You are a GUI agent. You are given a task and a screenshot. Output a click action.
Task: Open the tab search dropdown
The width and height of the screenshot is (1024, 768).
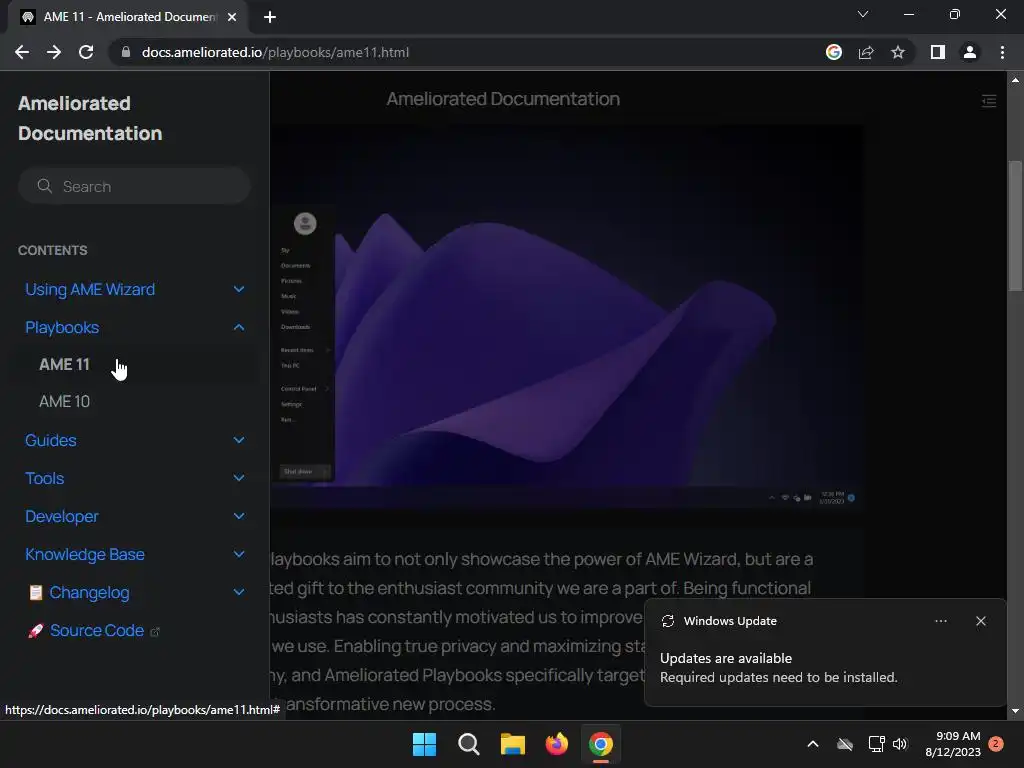point(863,14)
